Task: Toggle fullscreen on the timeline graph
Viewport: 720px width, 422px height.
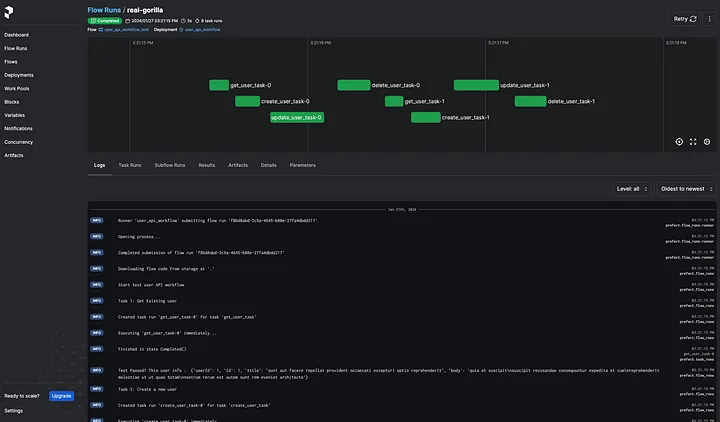Action: (x=693, y=142)
